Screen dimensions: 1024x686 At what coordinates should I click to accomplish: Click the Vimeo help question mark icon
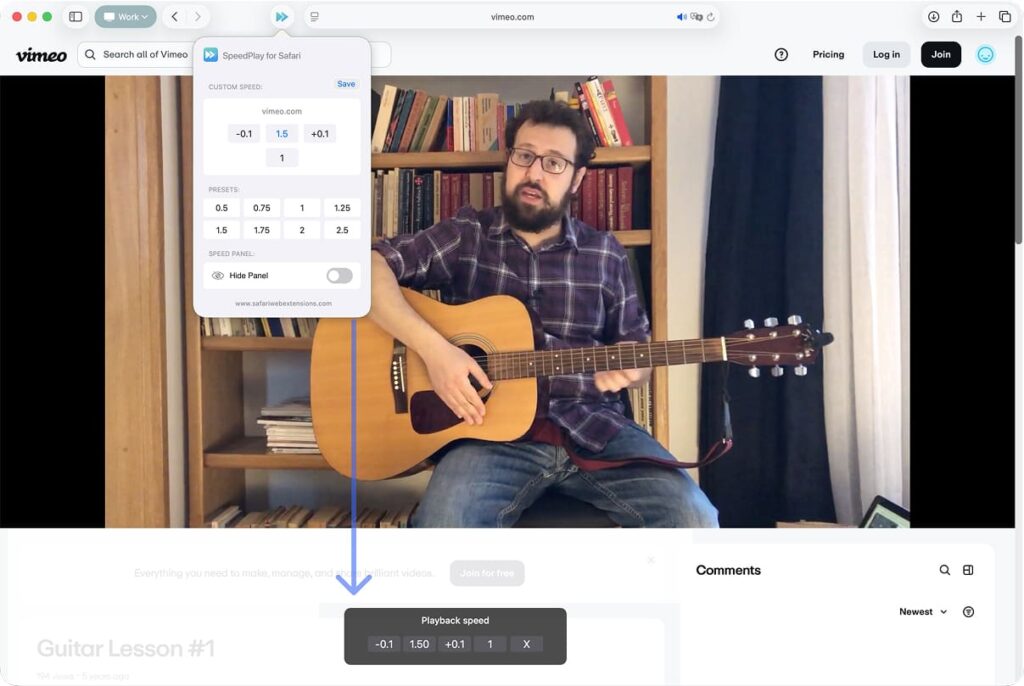(x=781, y=55)
